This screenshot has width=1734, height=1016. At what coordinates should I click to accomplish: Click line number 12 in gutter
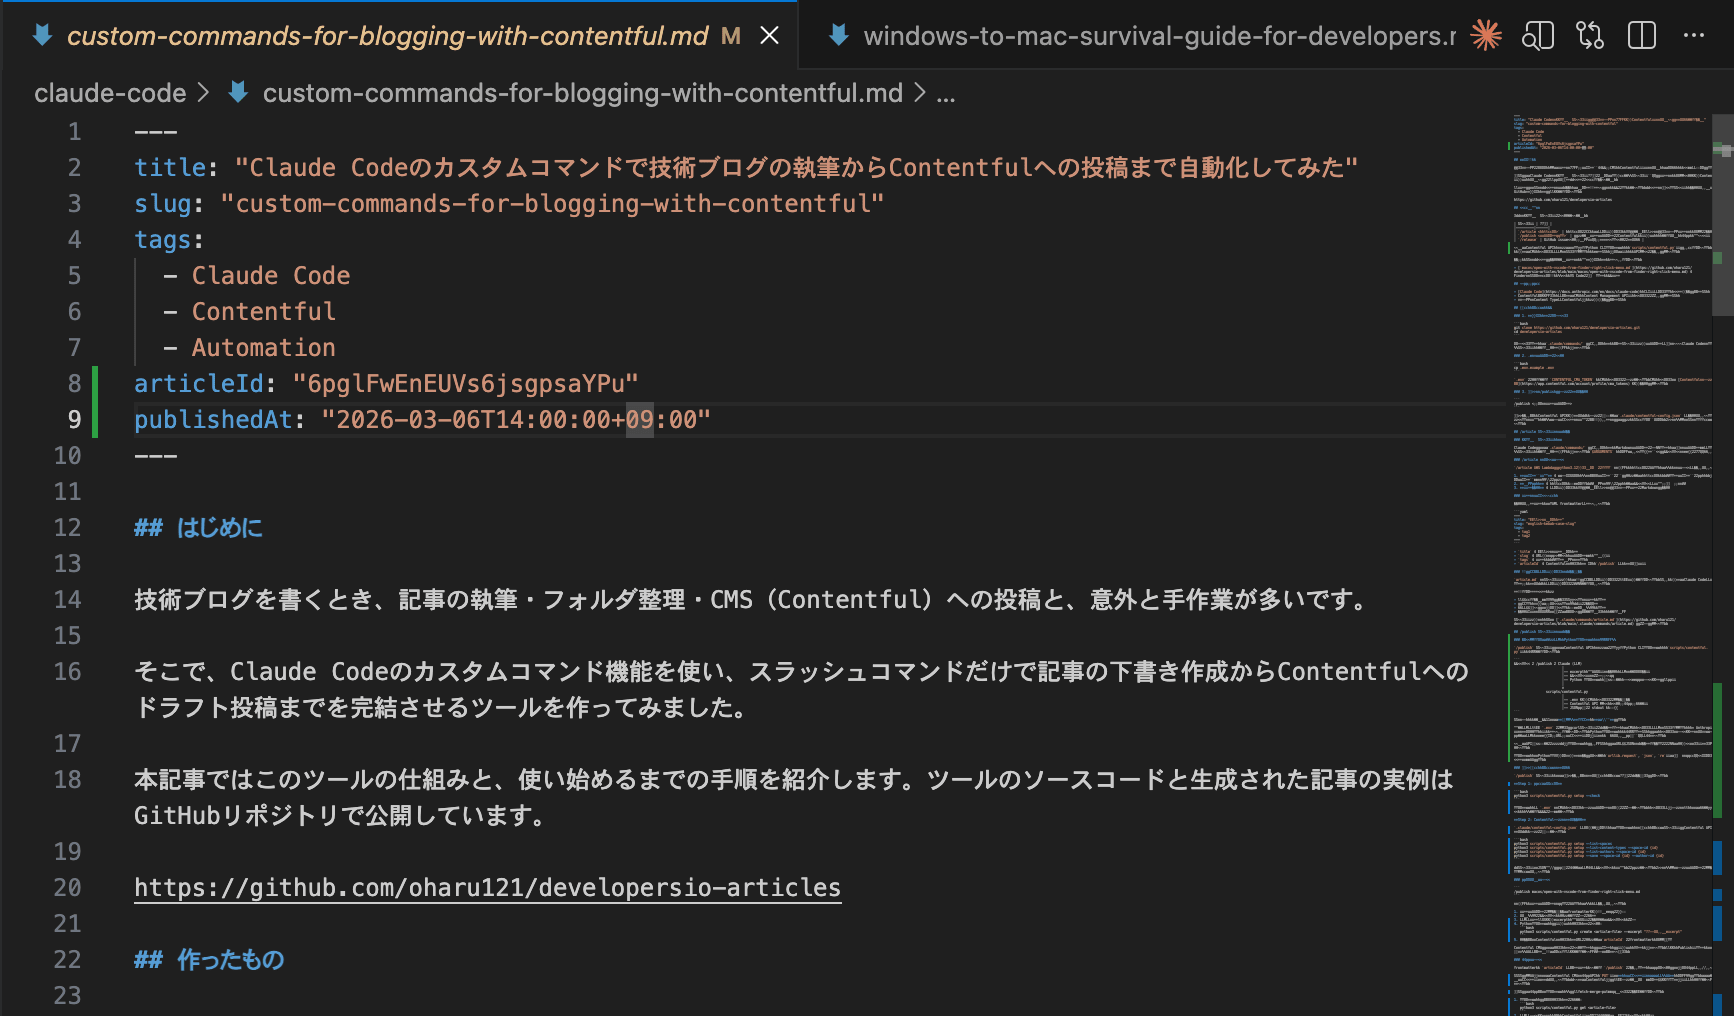point(67,528)
